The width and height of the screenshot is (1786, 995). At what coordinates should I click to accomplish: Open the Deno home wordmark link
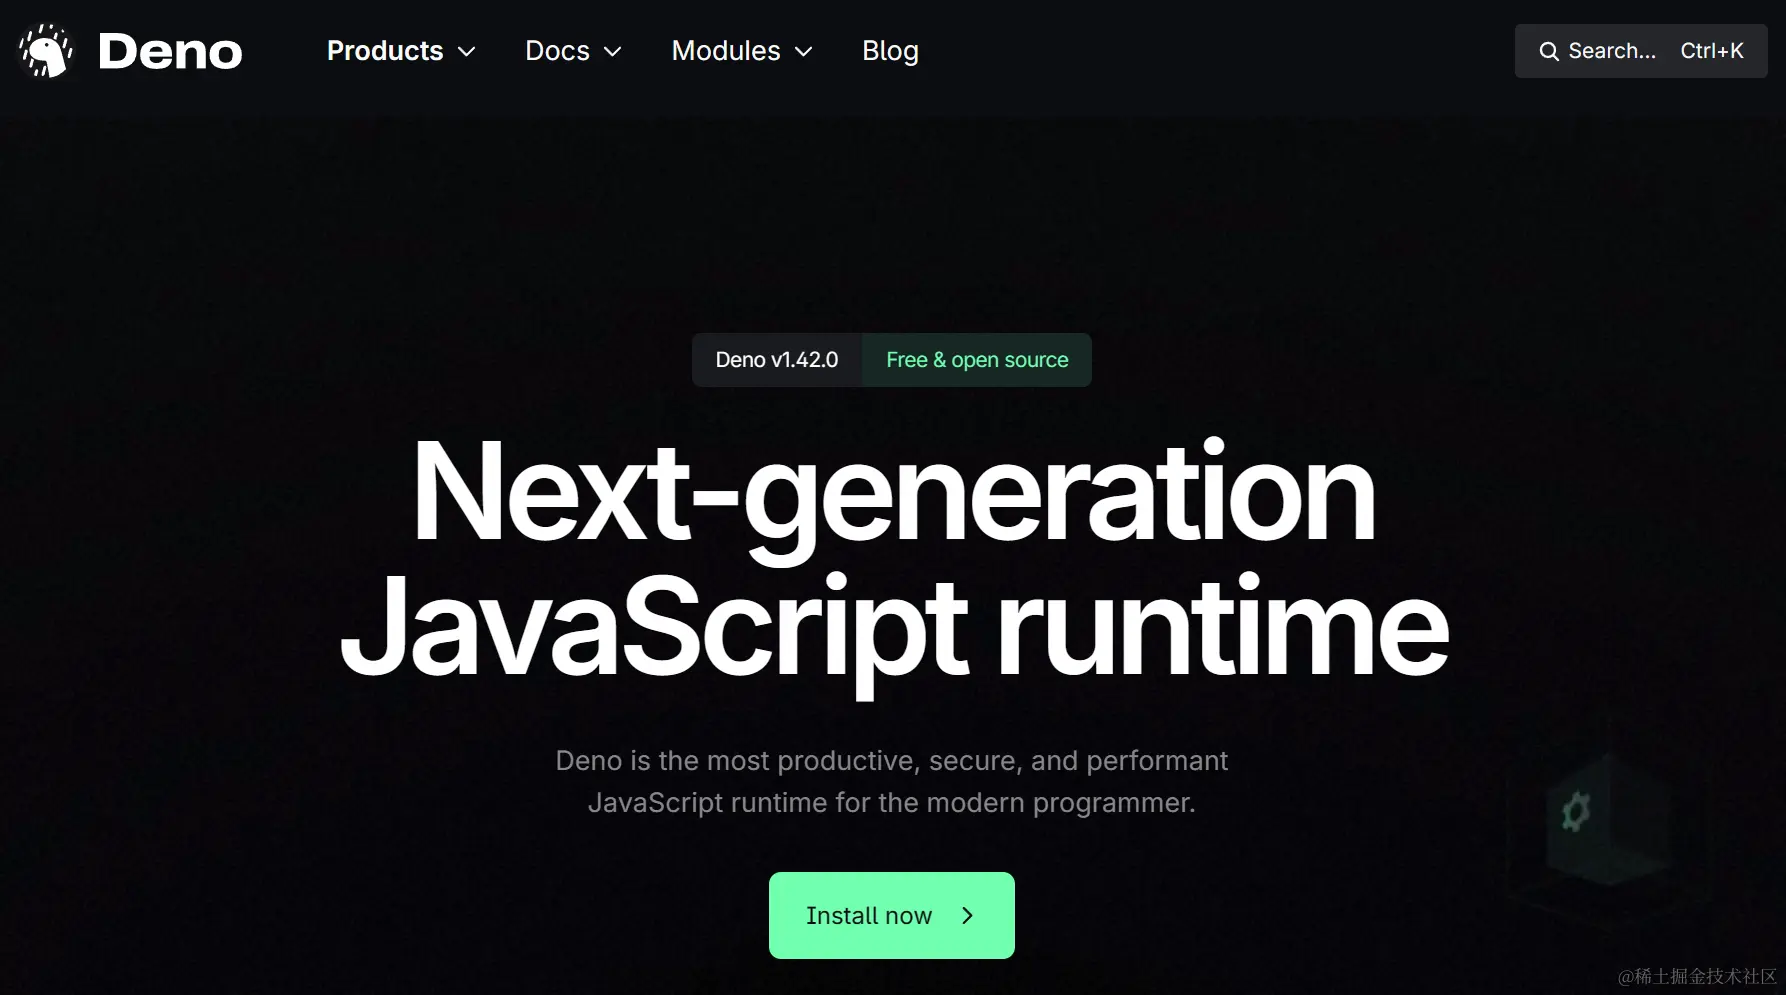pyautogui.click(x=170, y=52)
